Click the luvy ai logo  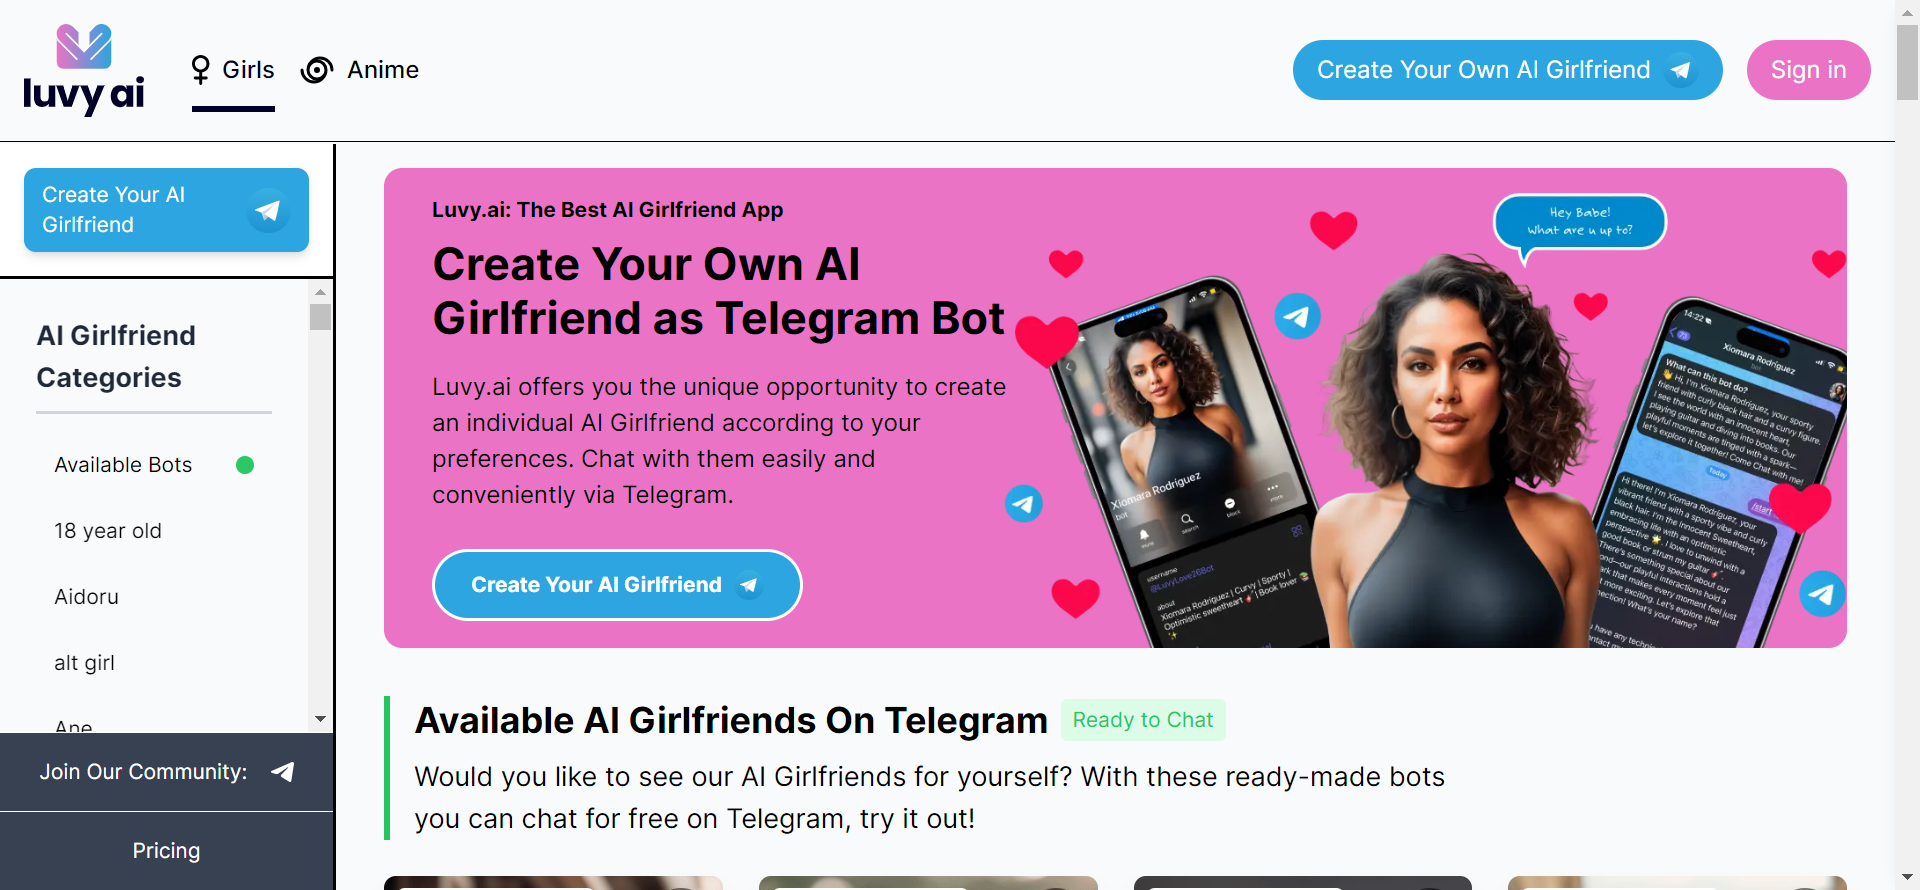pos(84,70)
